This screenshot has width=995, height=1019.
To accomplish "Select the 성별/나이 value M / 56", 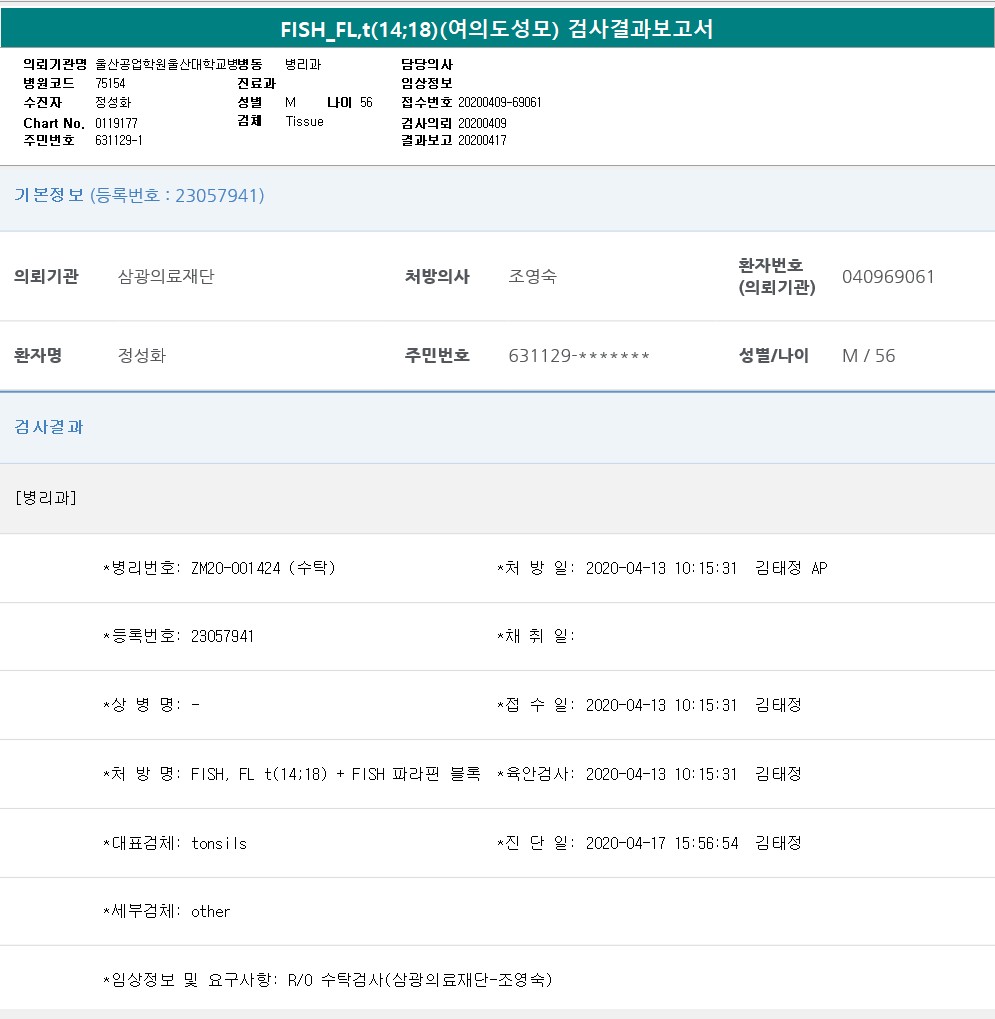I will coord(868,356).
